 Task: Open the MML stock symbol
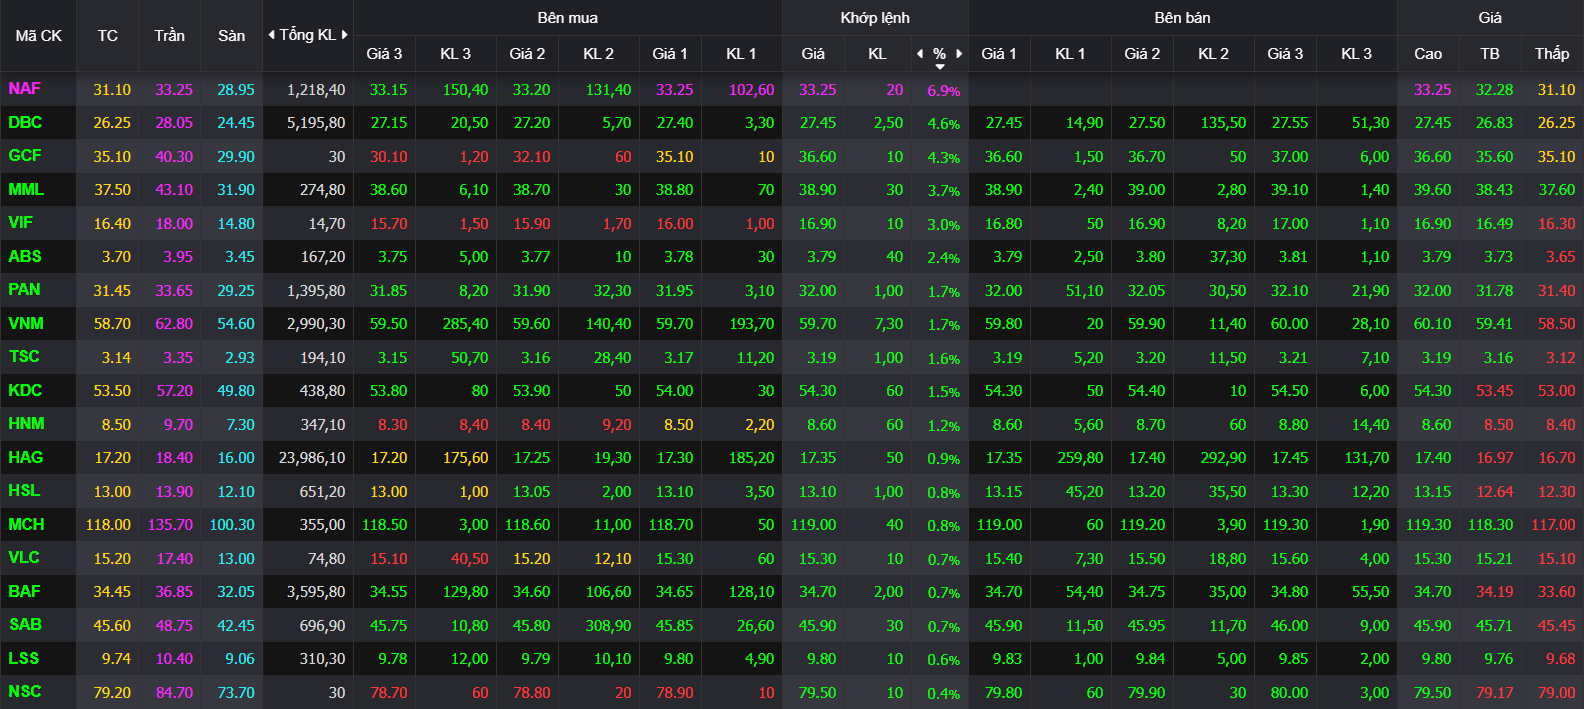pyautogui.click(x=26, y=189)
